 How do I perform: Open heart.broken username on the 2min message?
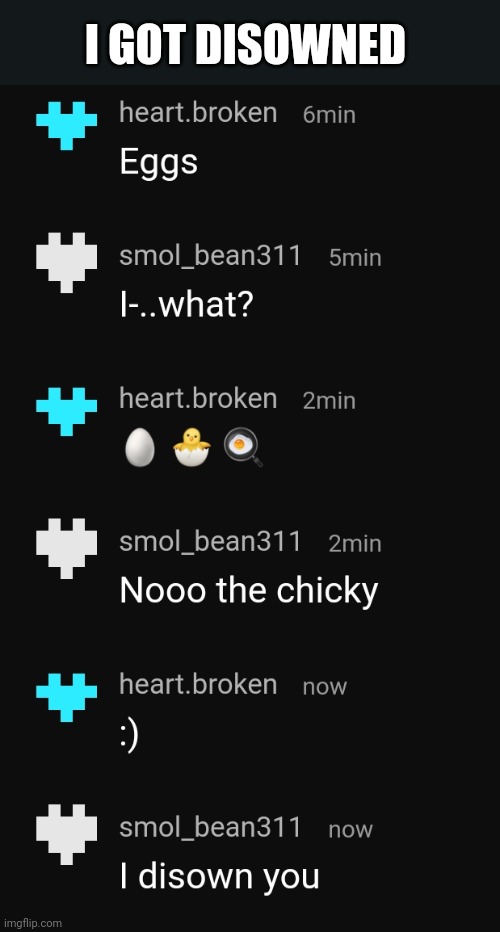point(198,398)
